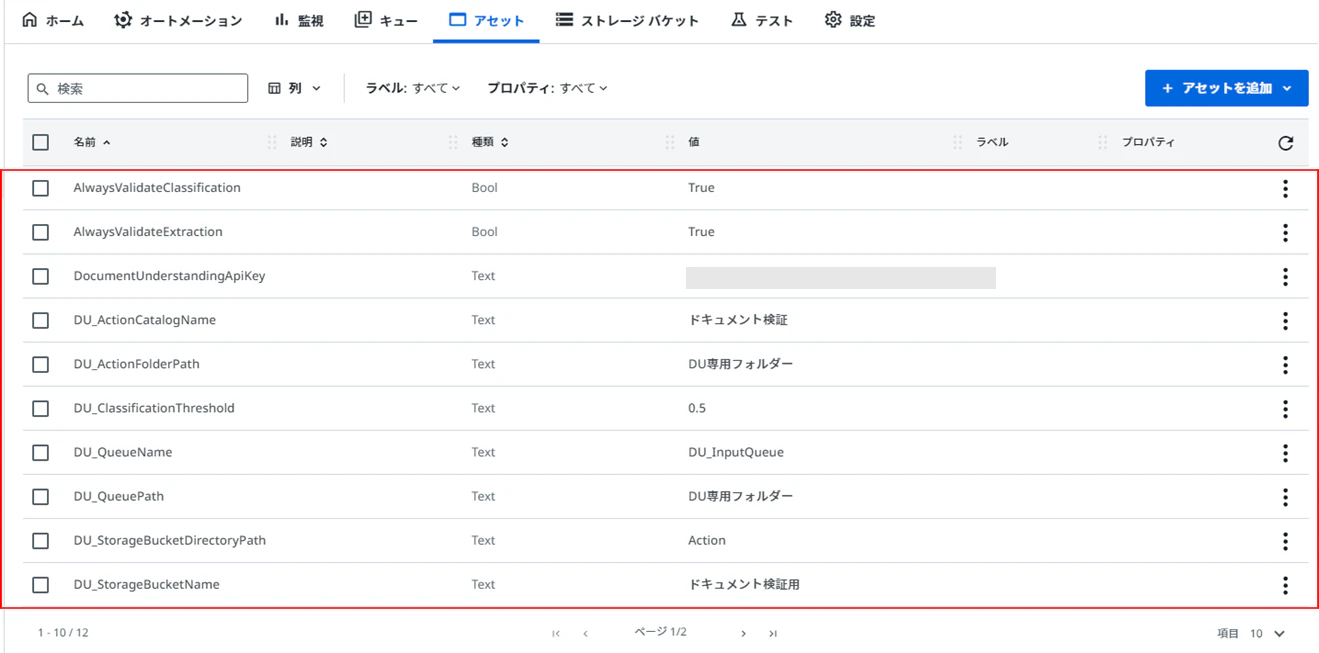The image size is (1319, 653).
Task: Click the 0.5 threshold value
Action: tap(697, 408)
